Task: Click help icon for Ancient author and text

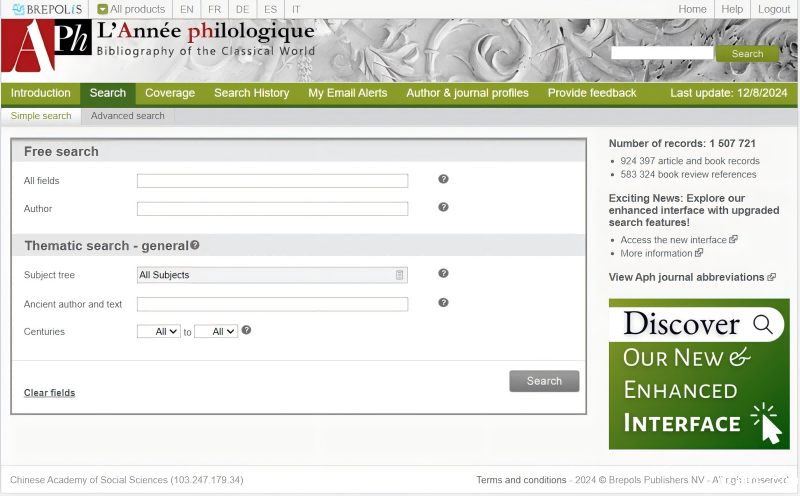Action: [x=443, y=303]
